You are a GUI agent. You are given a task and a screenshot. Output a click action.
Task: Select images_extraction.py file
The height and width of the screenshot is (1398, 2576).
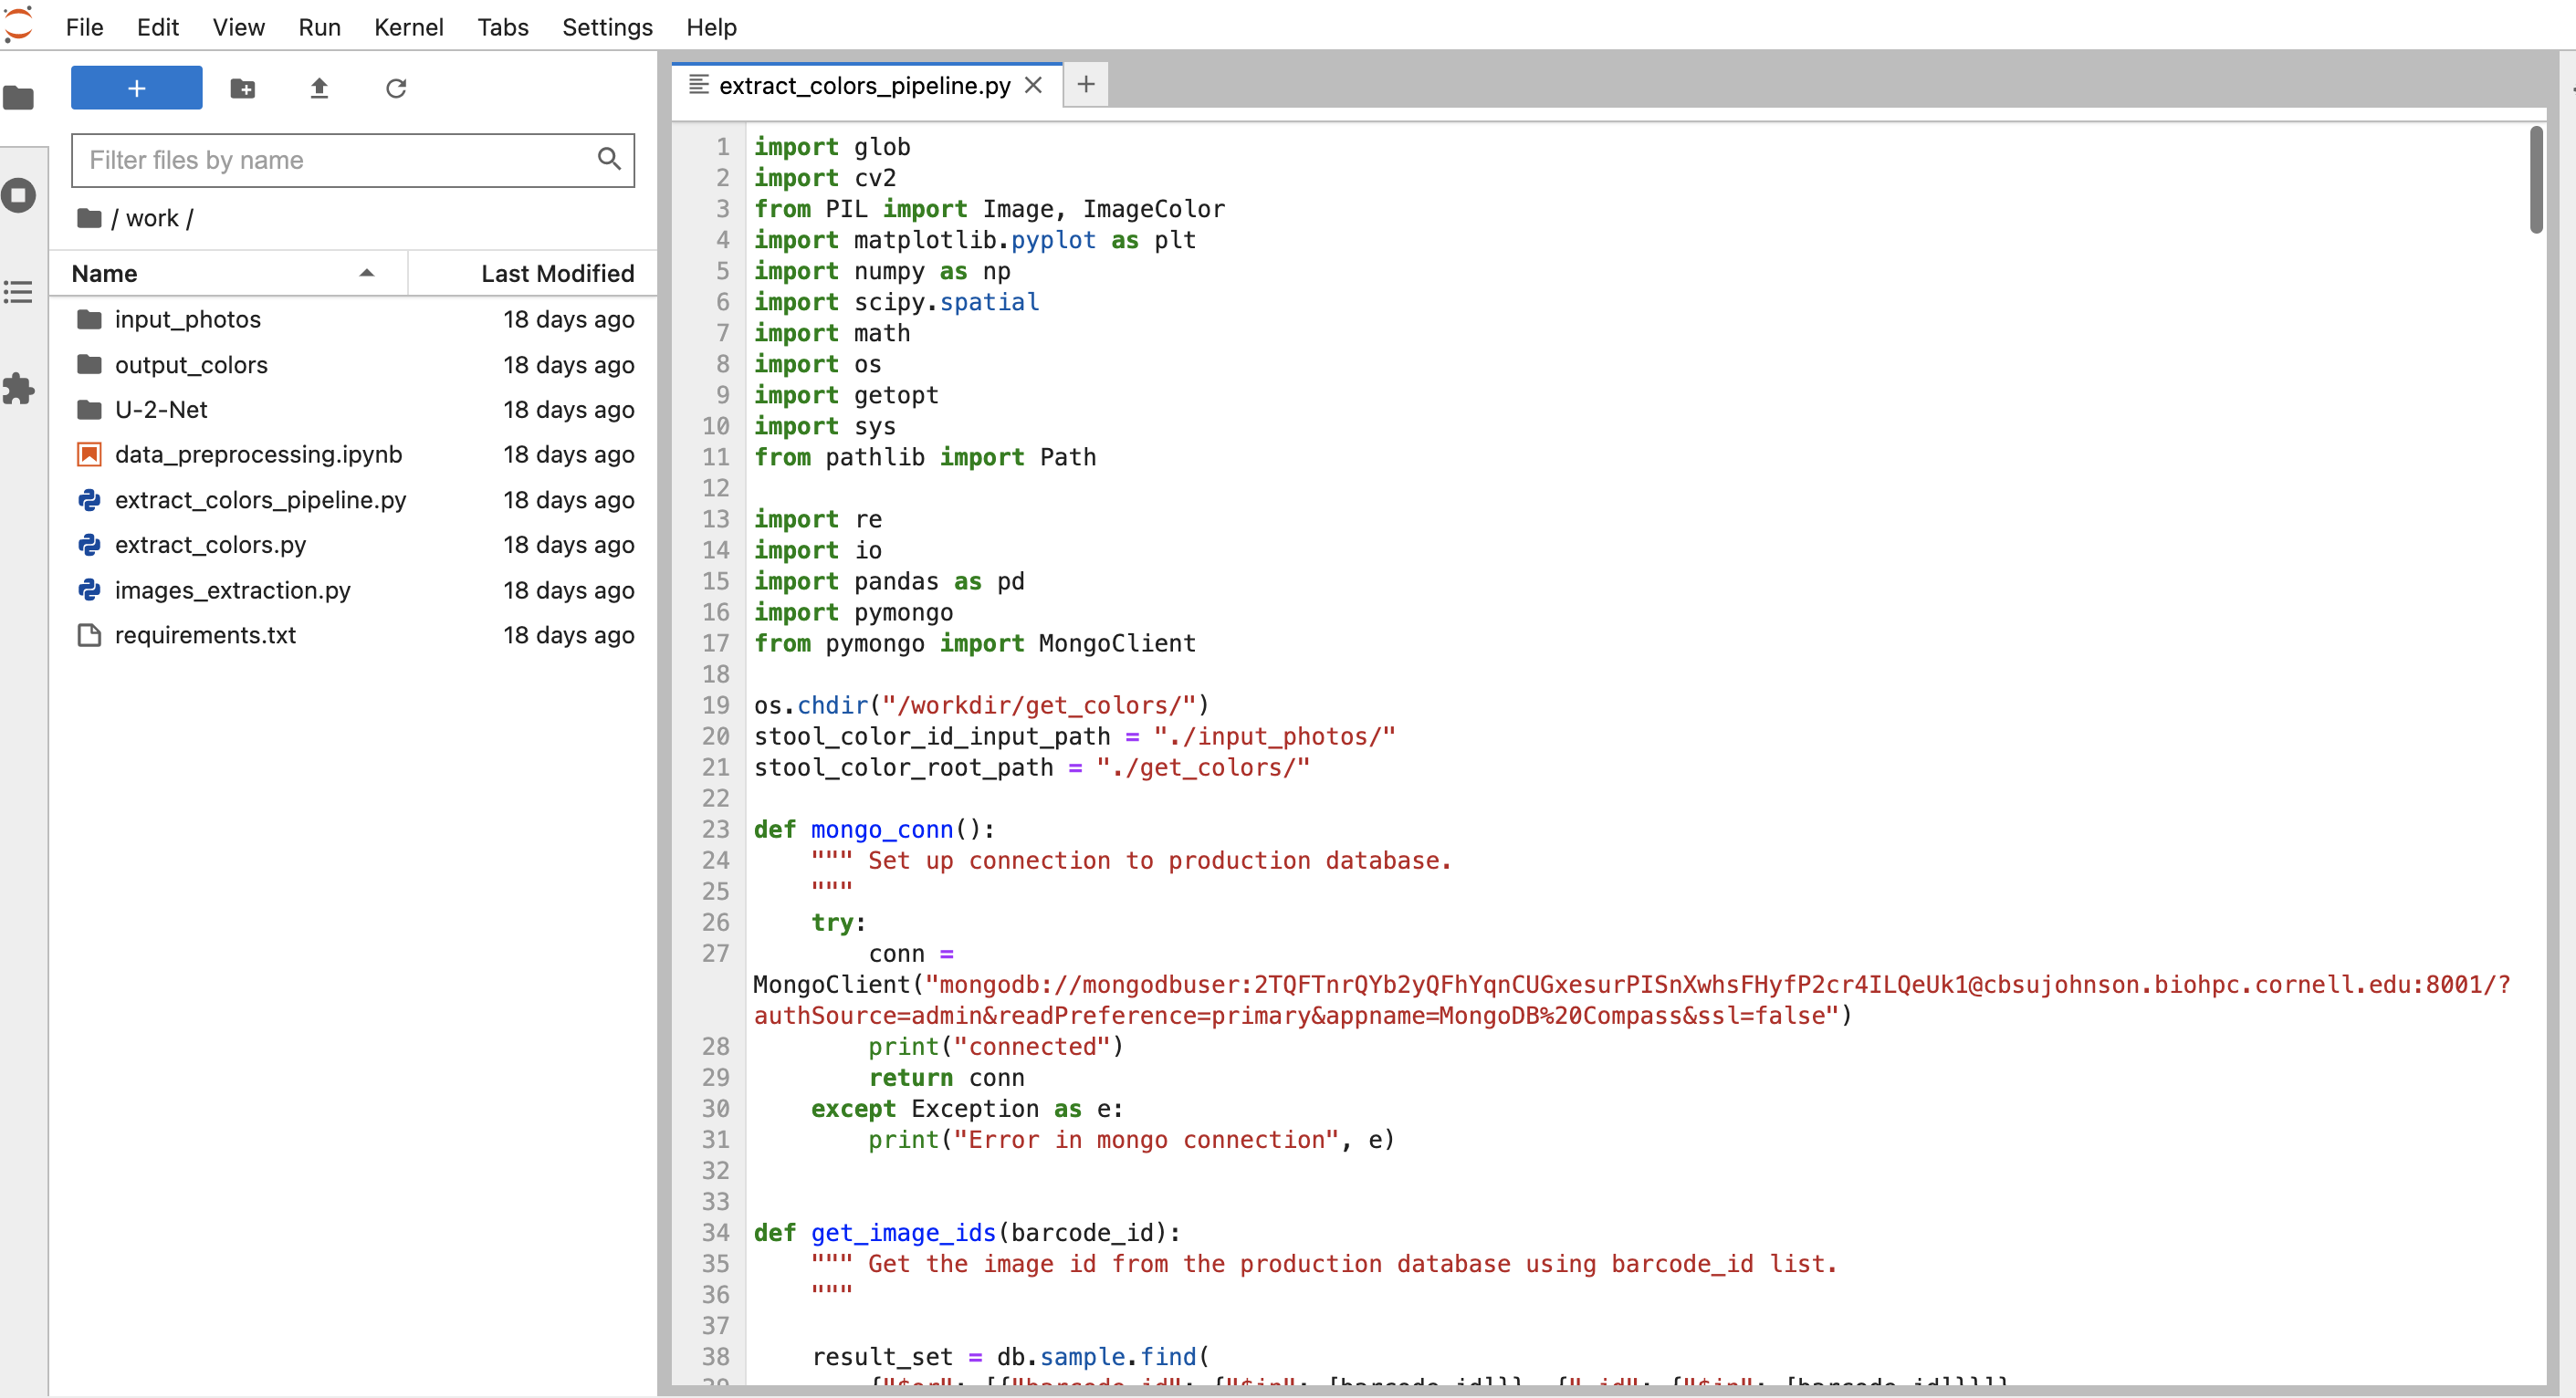353,590
